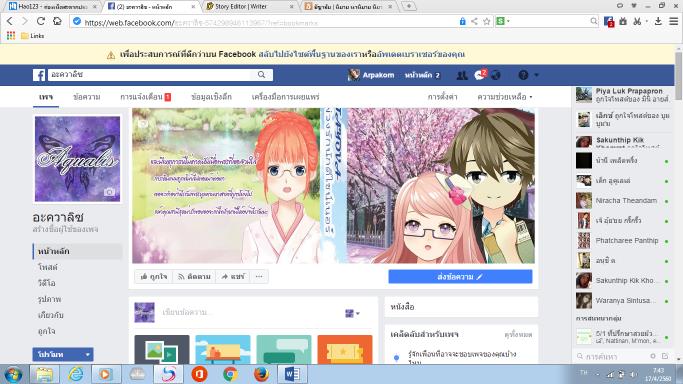Open Chrome from taskbar
The image size is (683, 384).
point(230,374)
